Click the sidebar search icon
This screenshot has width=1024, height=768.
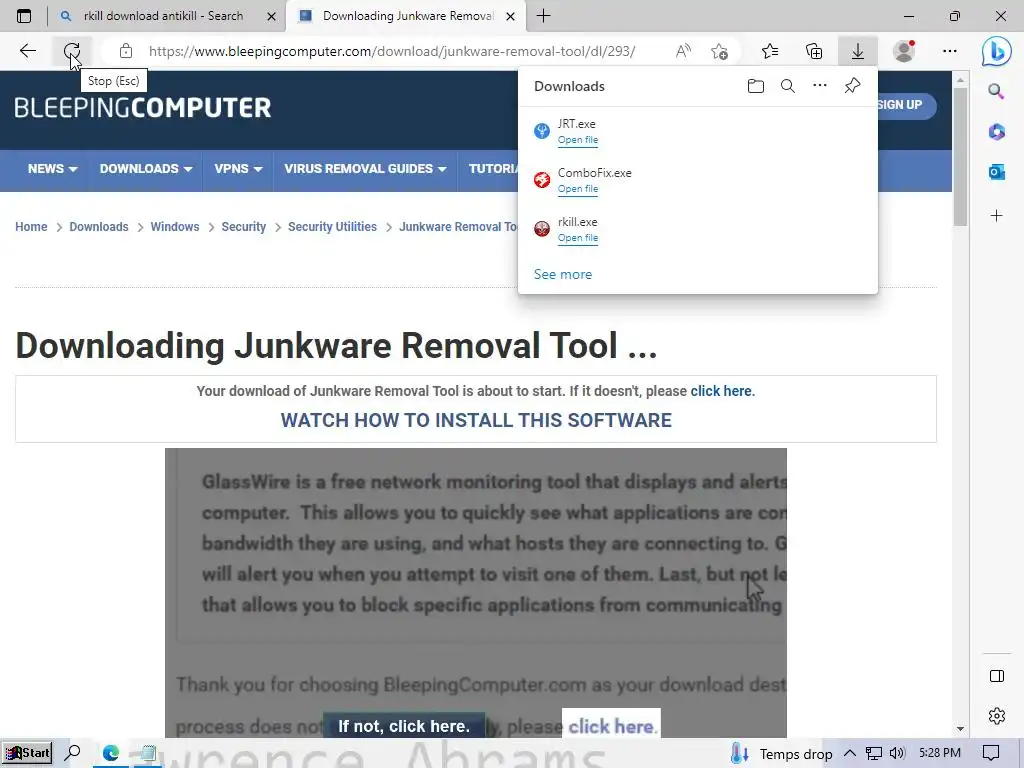click(996, 91)
